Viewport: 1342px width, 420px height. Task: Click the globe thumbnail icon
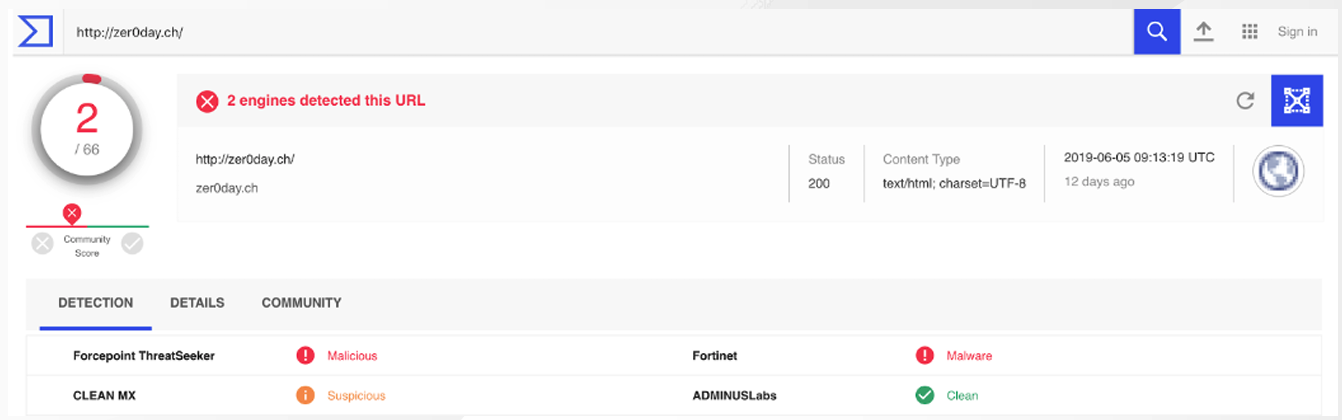(1279, 171)
